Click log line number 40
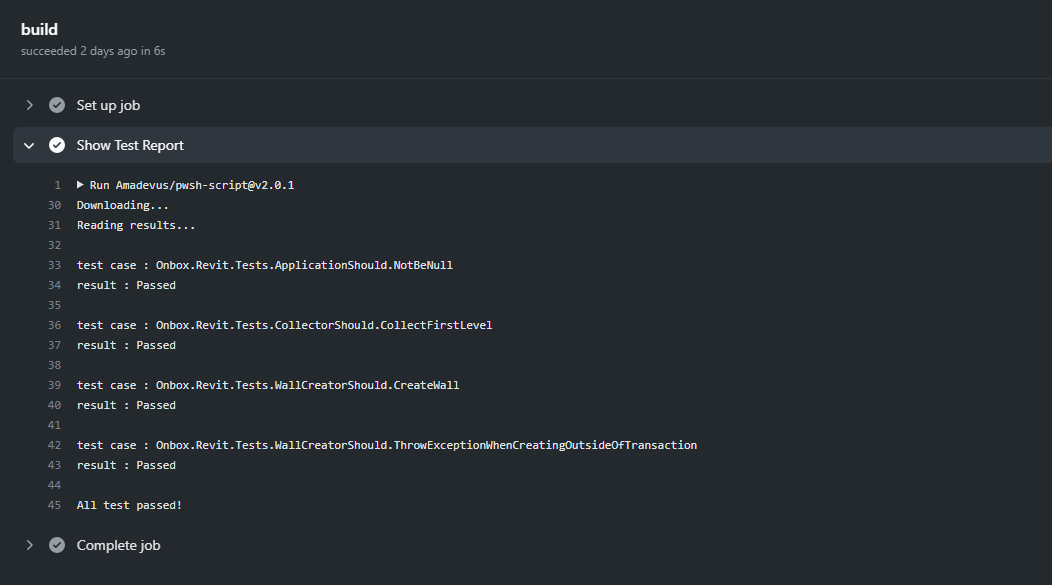This screenshot has width=1052, height=585. (54, 405)
